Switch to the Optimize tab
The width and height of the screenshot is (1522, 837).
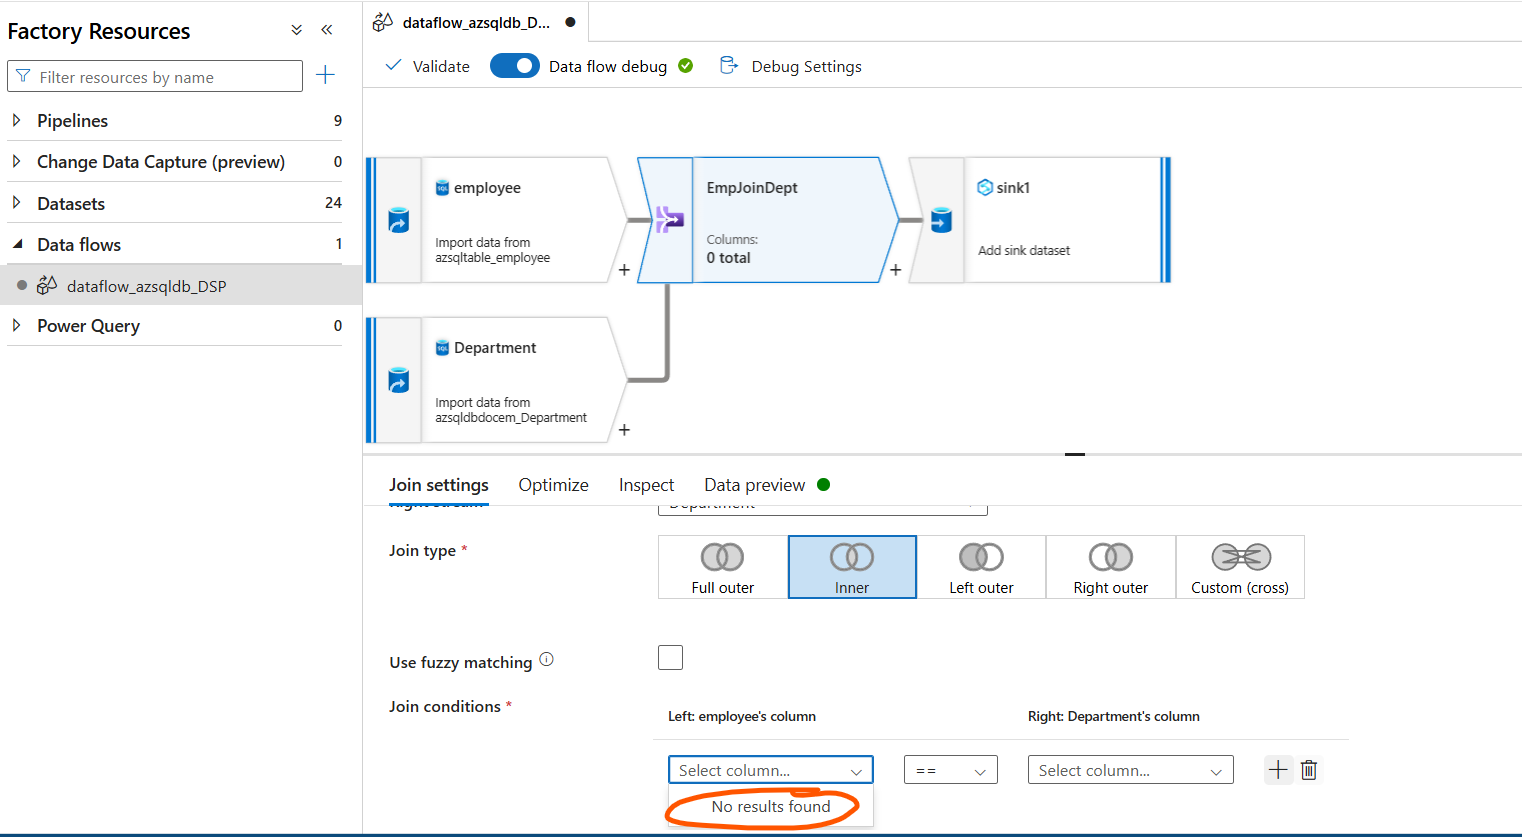tap(553, 484)
